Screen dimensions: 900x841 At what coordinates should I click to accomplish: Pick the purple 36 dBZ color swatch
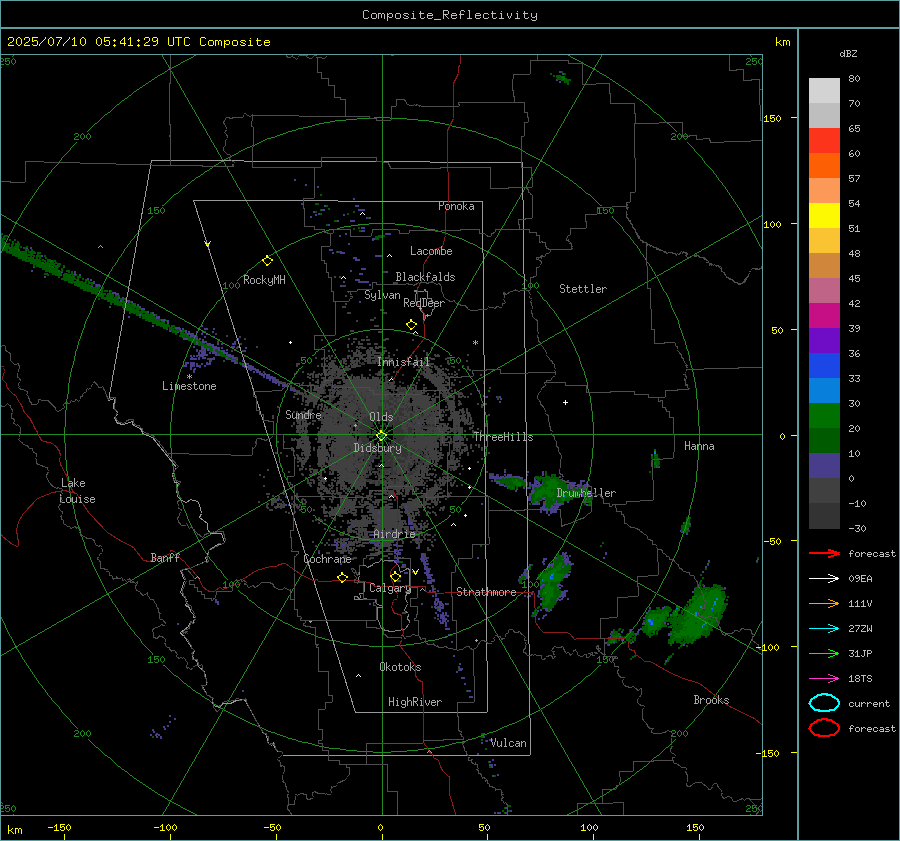pyautogui.click(x=824, y=341)
